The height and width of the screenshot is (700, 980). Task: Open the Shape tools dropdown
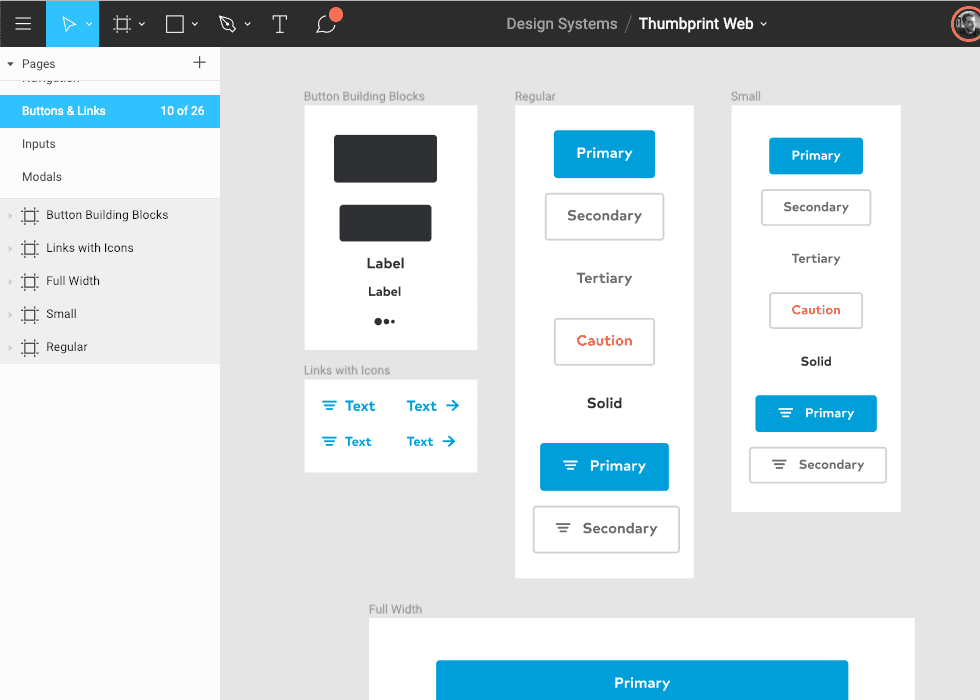(x=195, y=23)
